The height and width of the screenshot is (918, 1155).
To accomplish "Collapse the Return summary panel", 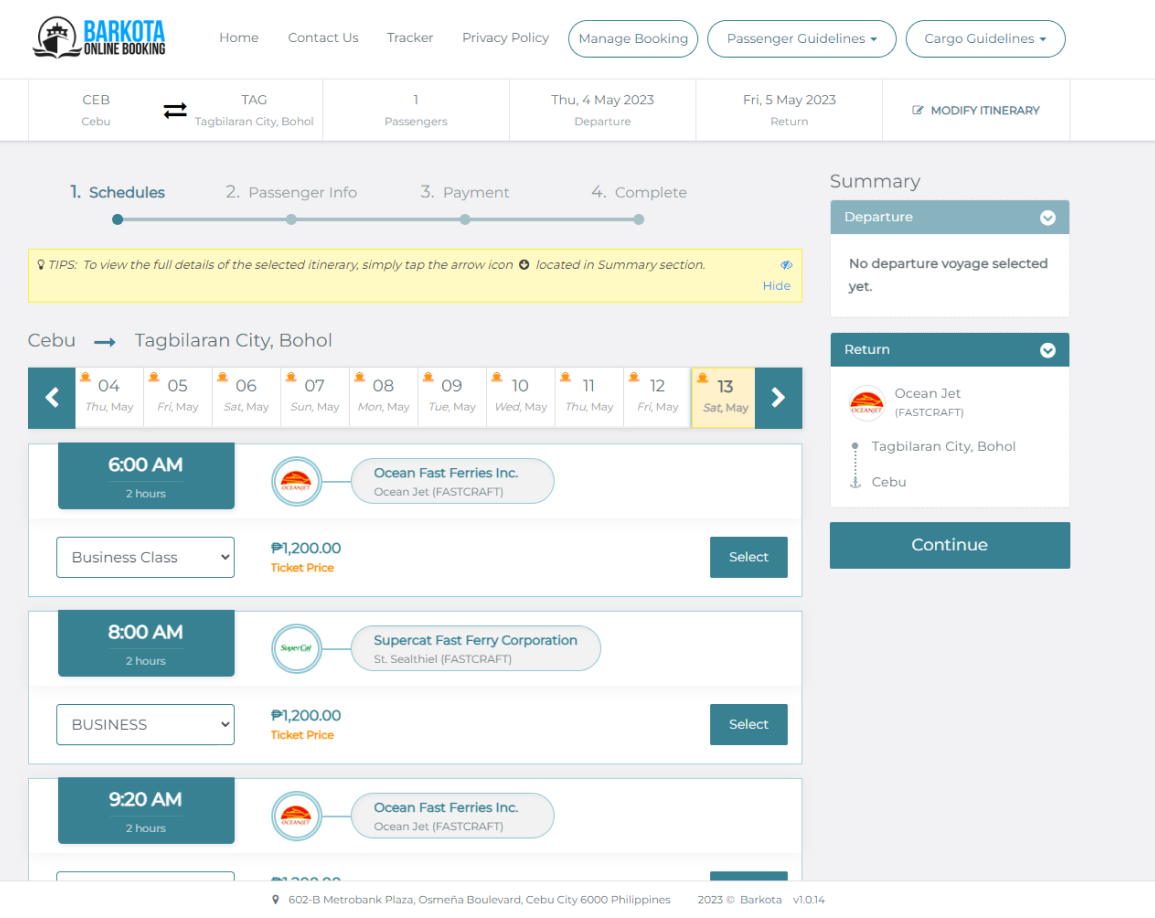I will pyautogui.click(x=1047, y=350).
